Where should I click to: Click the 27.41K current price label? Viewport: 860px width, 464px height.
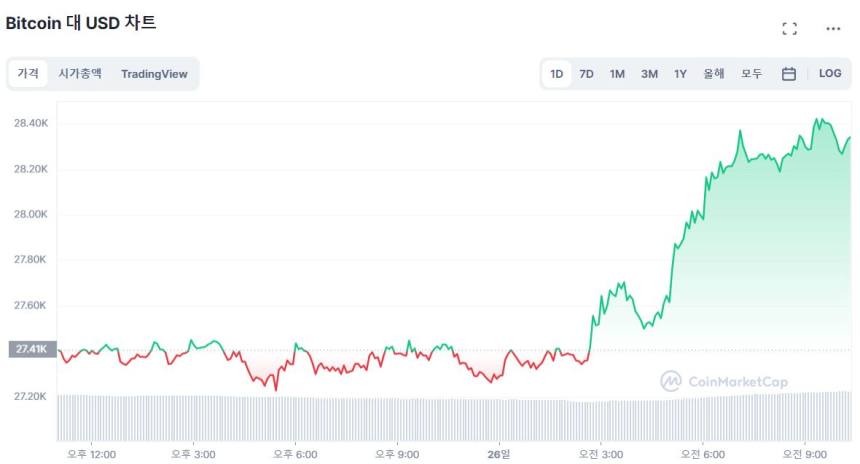(31, 350)
